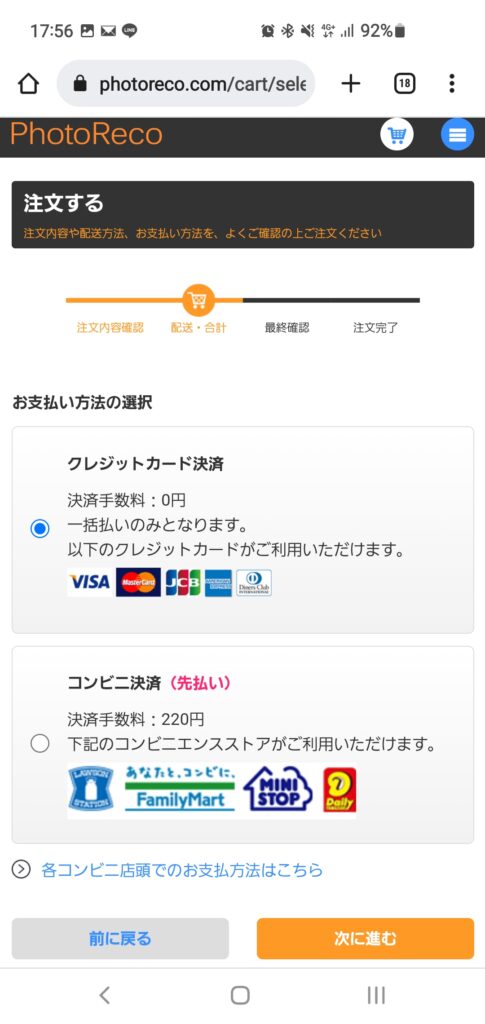Open 各コンビニ店頭でのお支払方法はこちら link

pyautogui.click(x=181, y=870)
